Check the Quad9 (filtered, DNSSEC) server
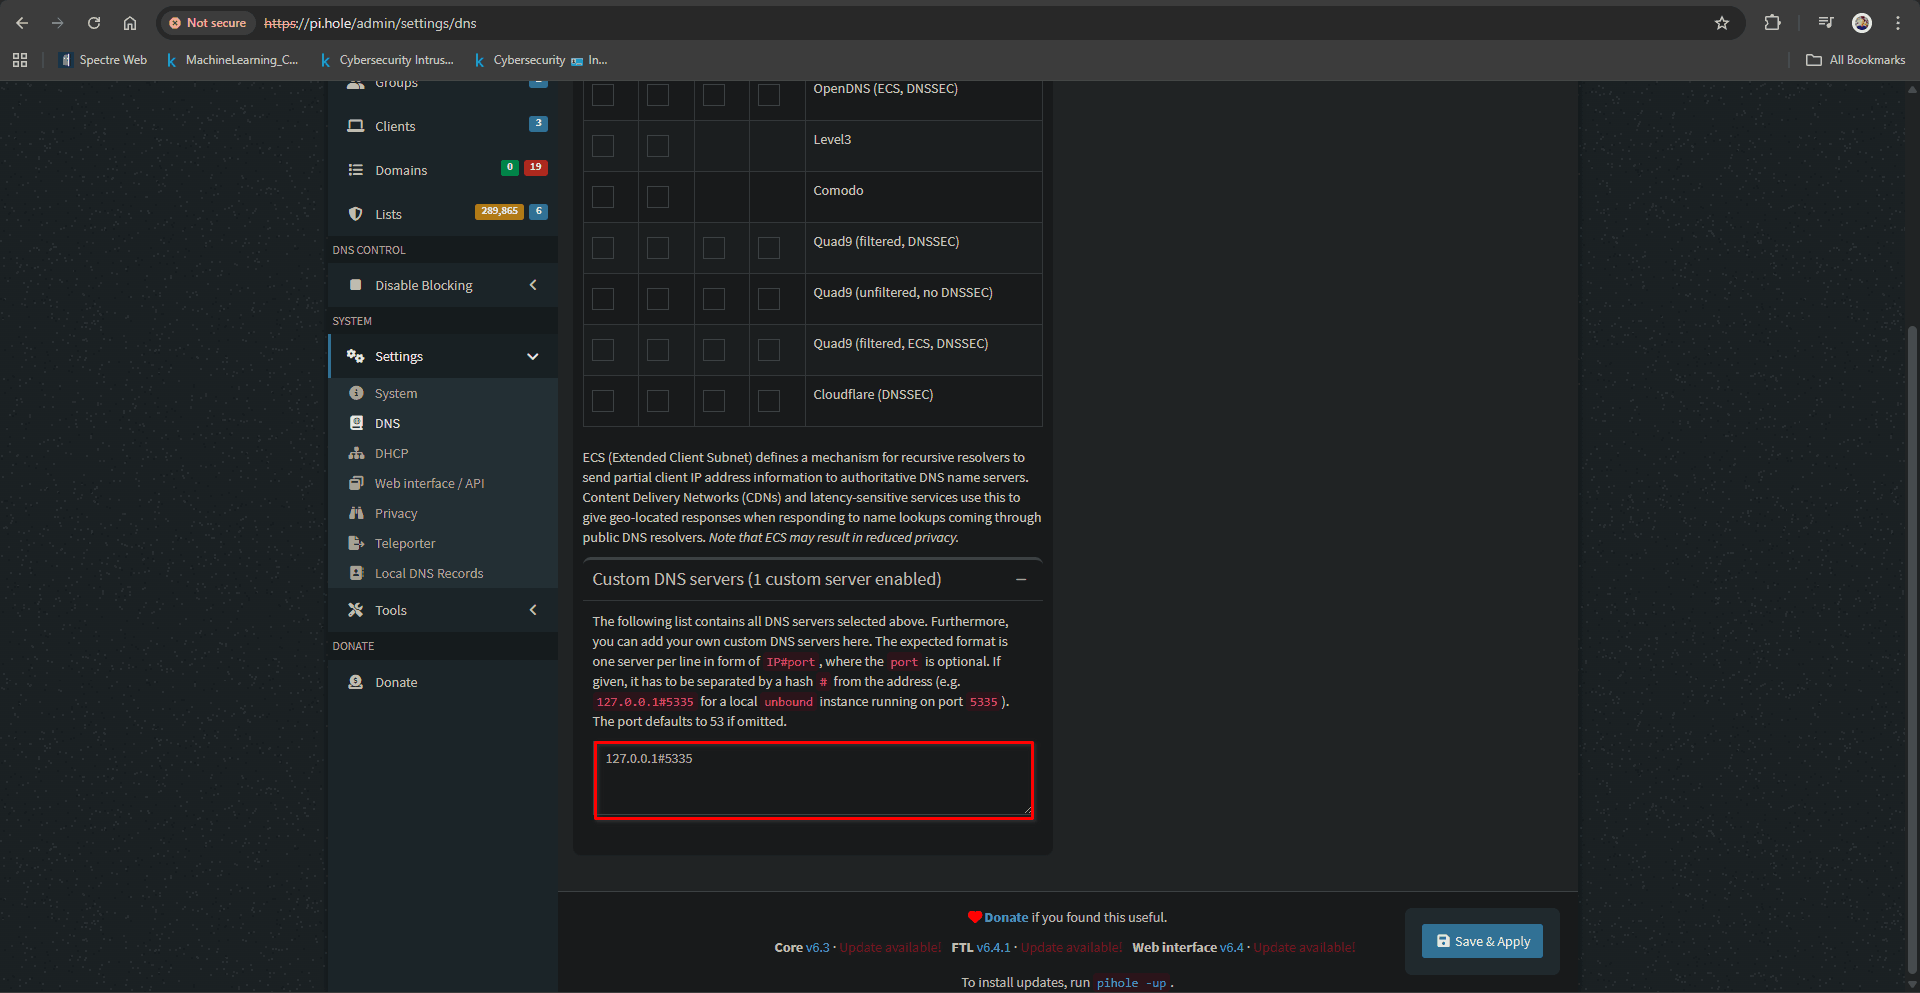This screenshot has width=1920, height=993. tap(602, 248)
